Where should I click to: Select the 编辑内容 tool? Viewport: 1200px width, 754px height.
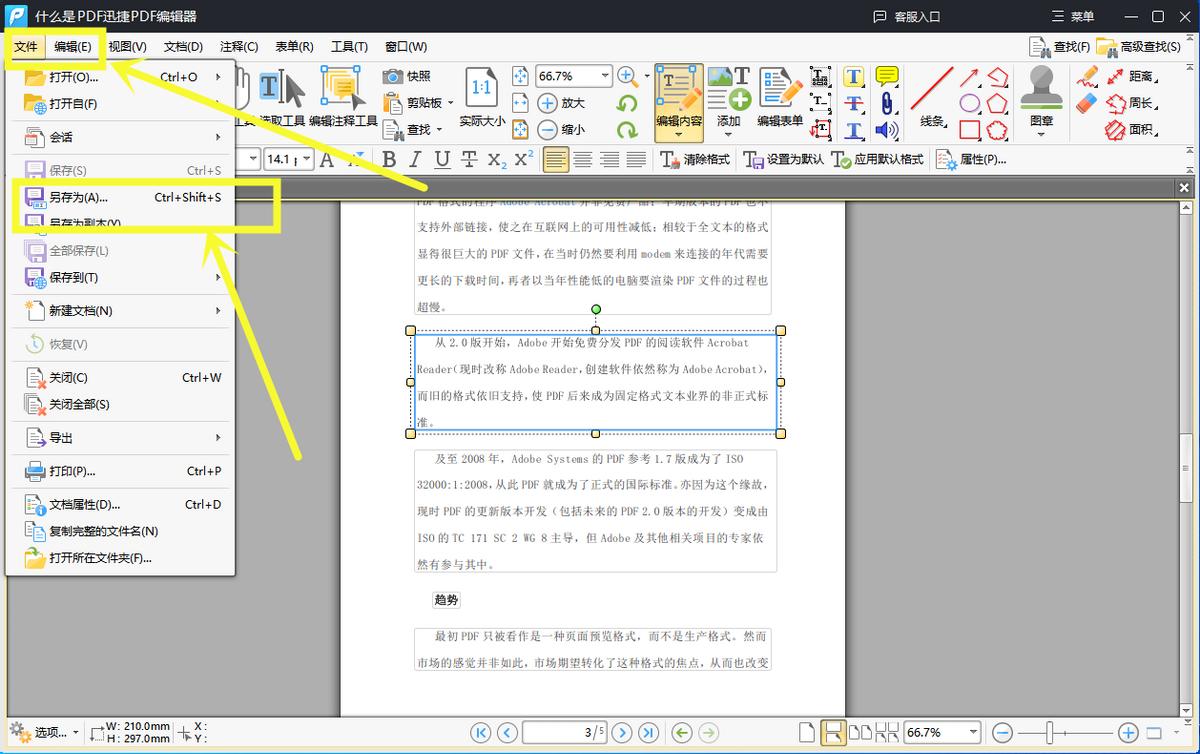tap(679, 101)
